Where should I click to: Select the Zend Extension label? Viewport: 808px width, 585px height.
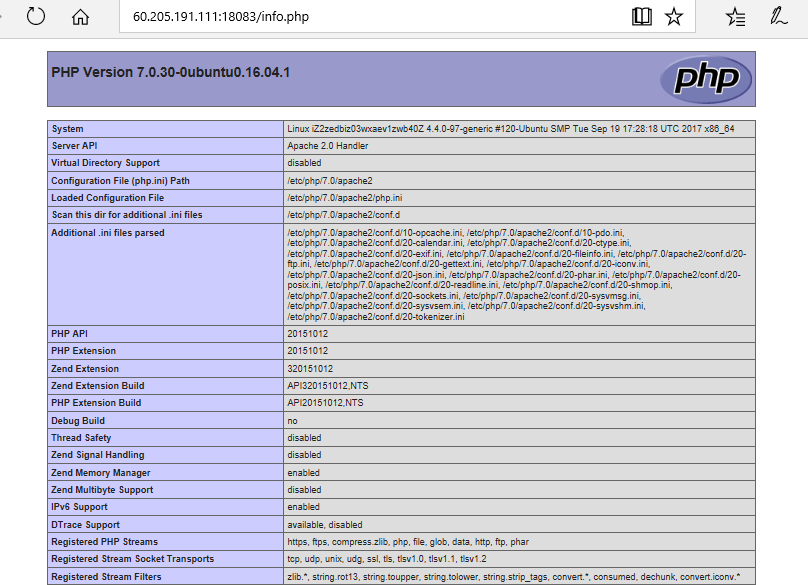[85, 369]
